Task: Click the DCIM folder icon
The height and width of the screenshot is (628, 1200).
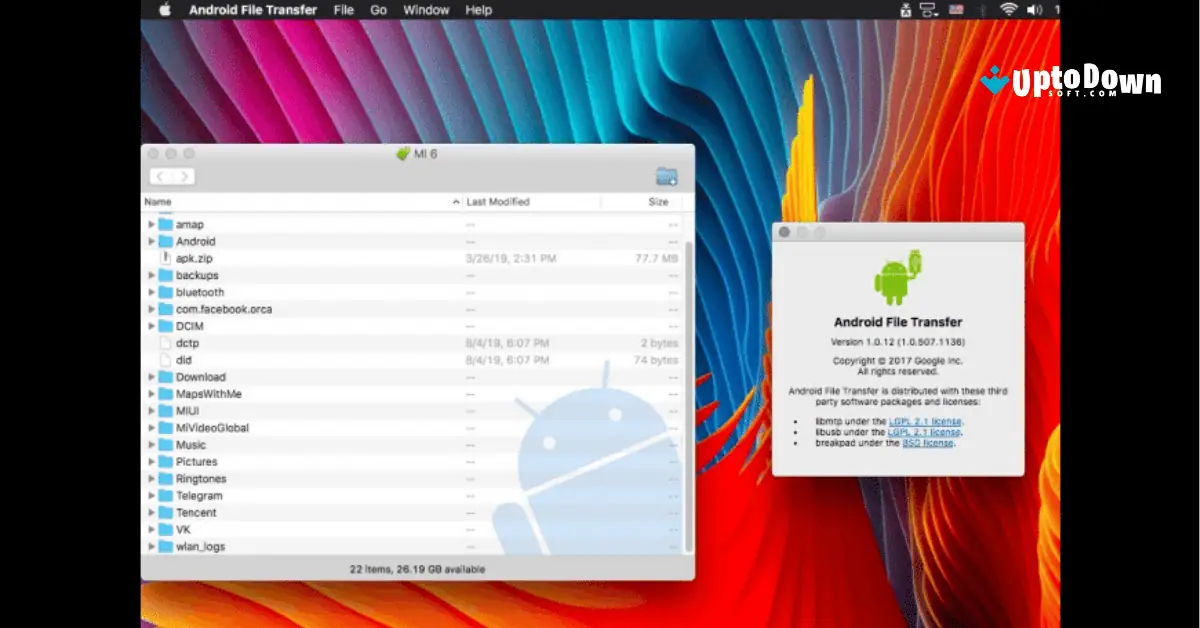Action: pyautogui.click(x=165, y=326)
